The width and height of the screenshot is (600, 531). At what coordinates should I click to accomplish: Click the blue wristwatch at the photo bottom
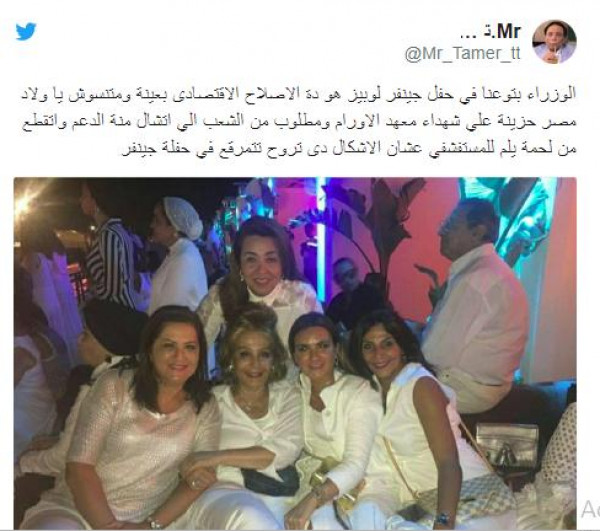tap(443, 519)
